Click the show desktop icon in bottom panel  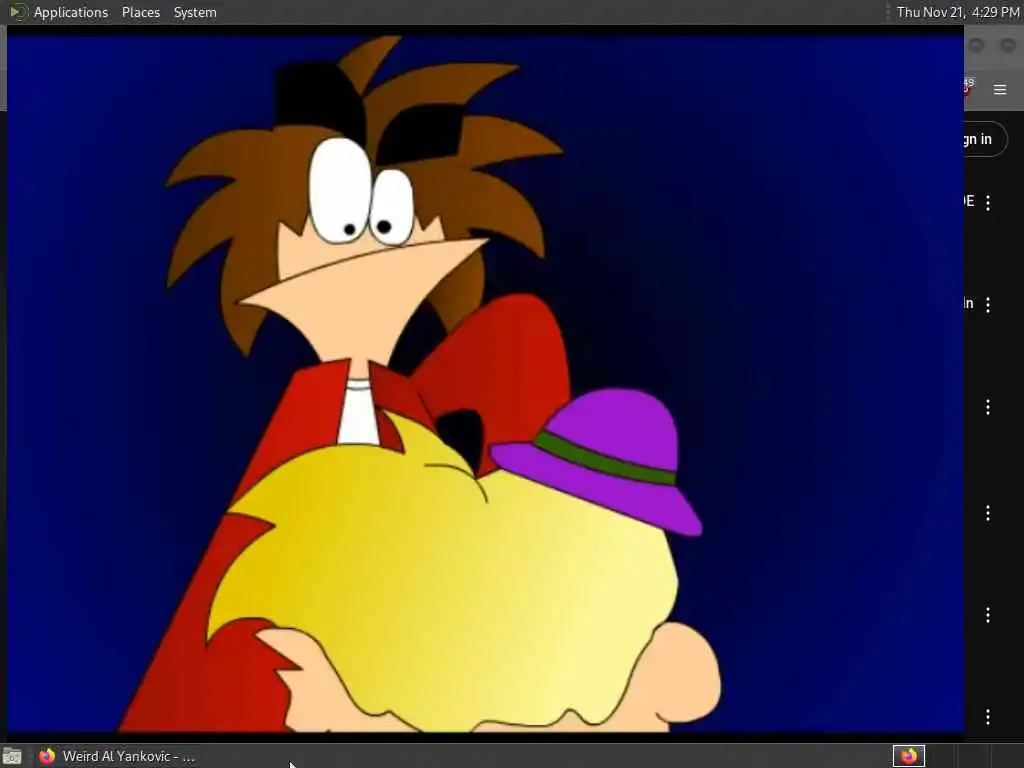[x=12, y=756]
